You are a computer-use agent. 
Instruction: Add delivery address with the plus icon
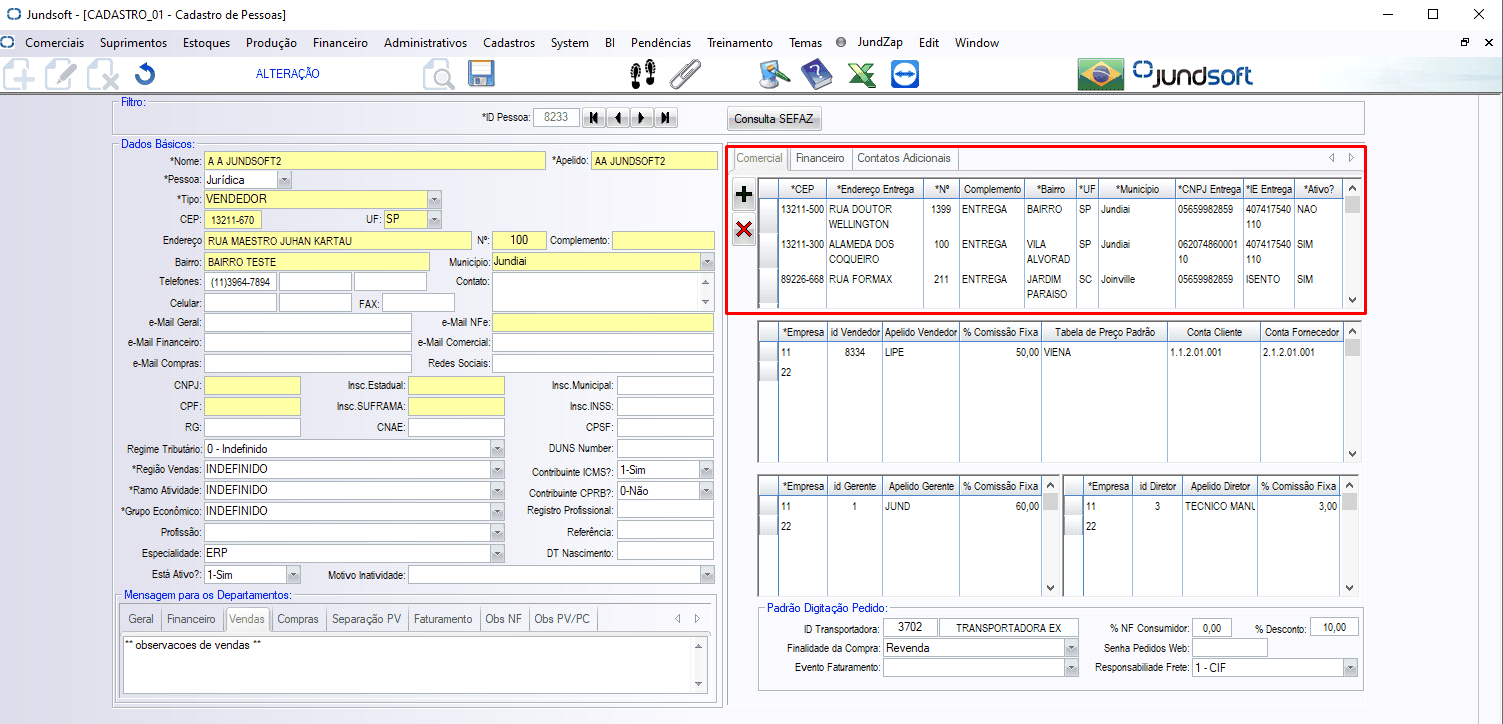pyautogui.click(x=744, y=194)
